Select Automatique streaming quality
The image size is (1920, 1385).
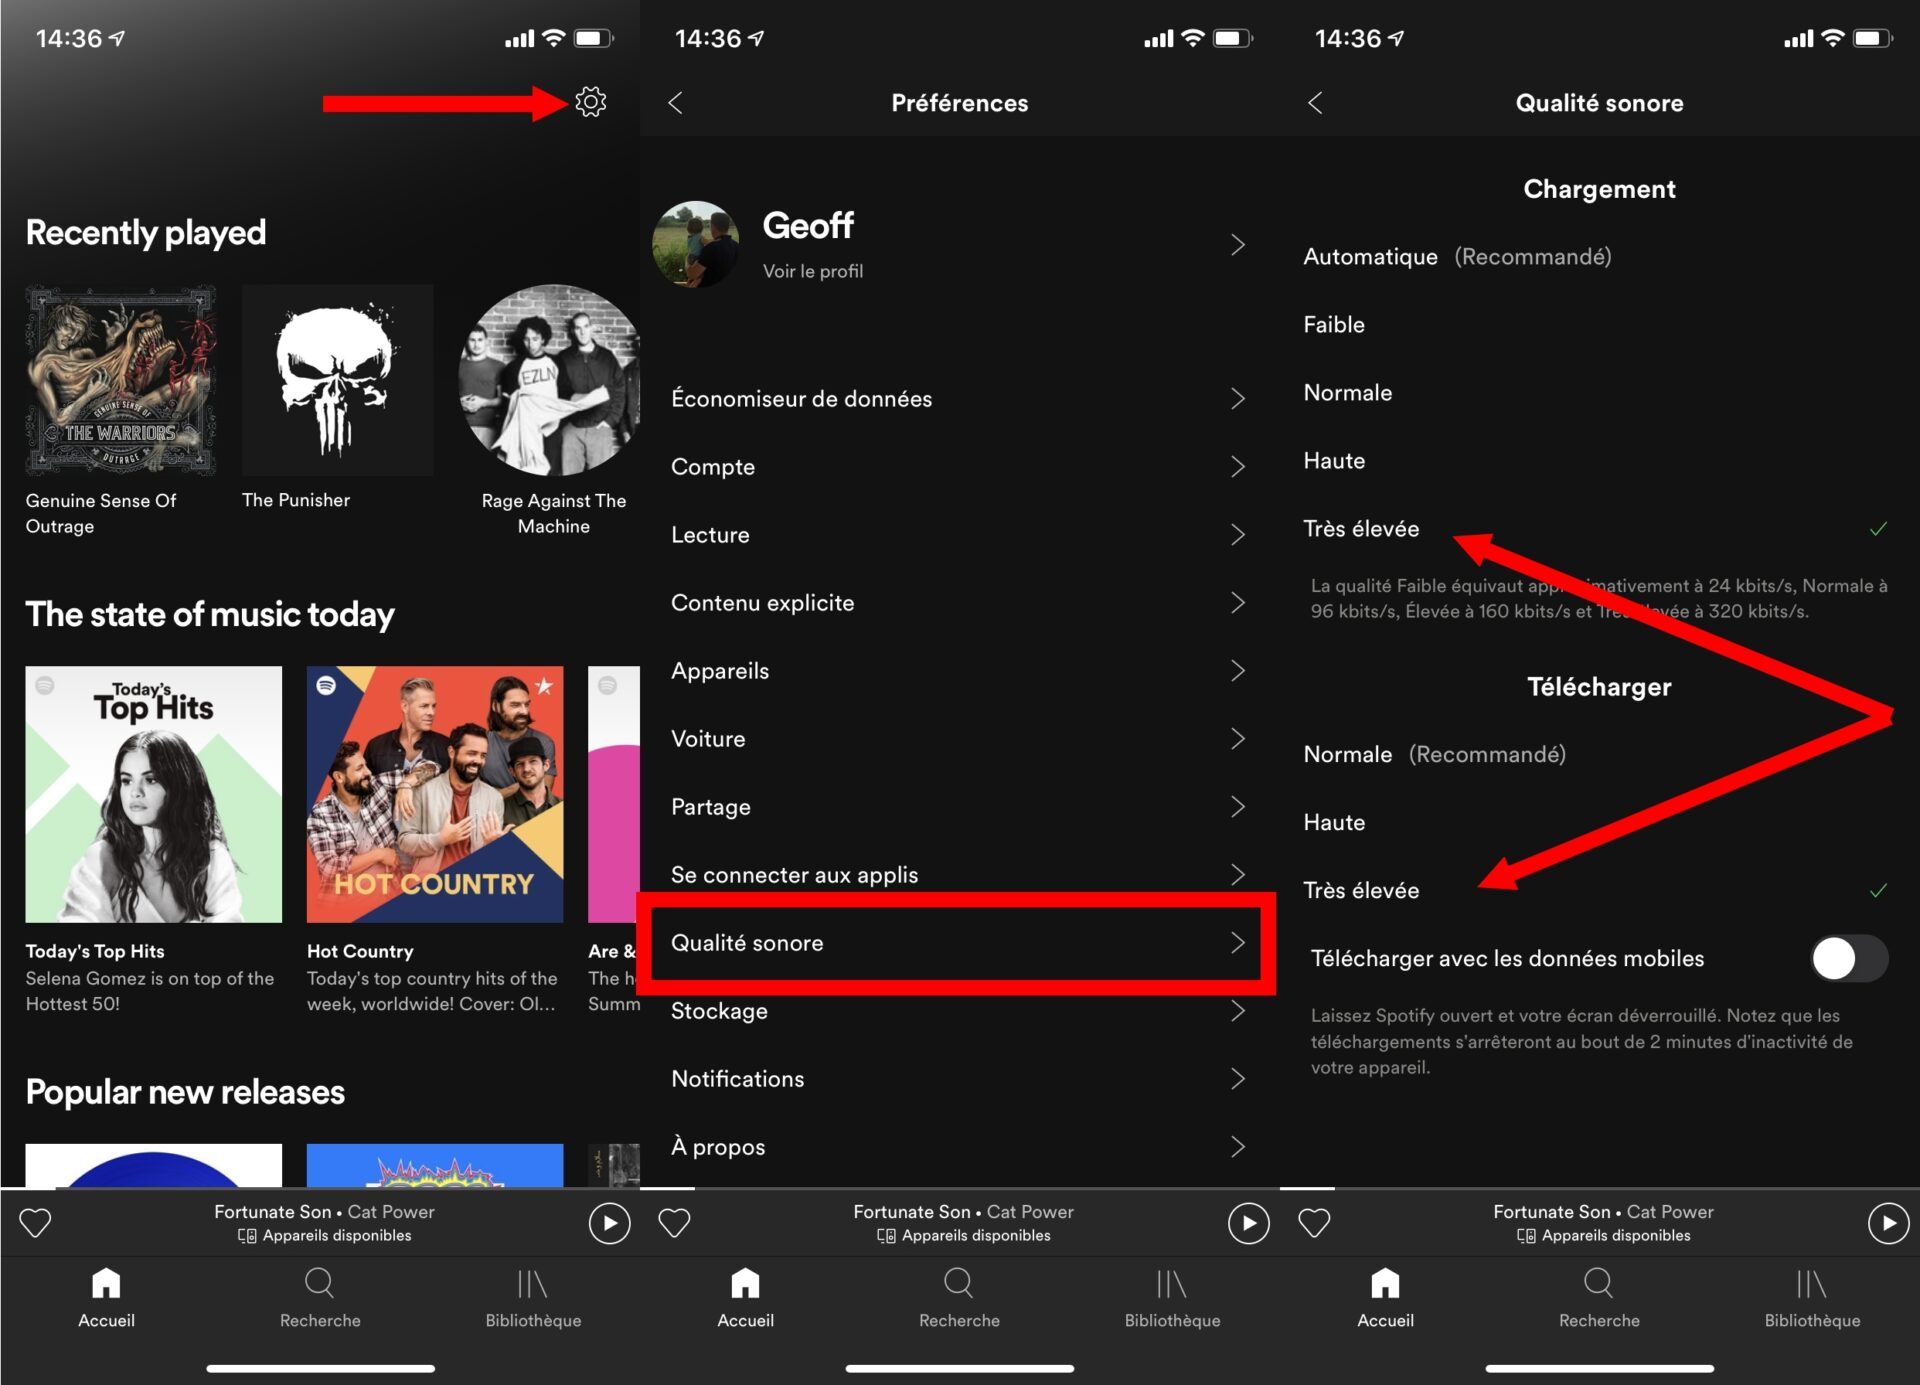coord(1599,257)
